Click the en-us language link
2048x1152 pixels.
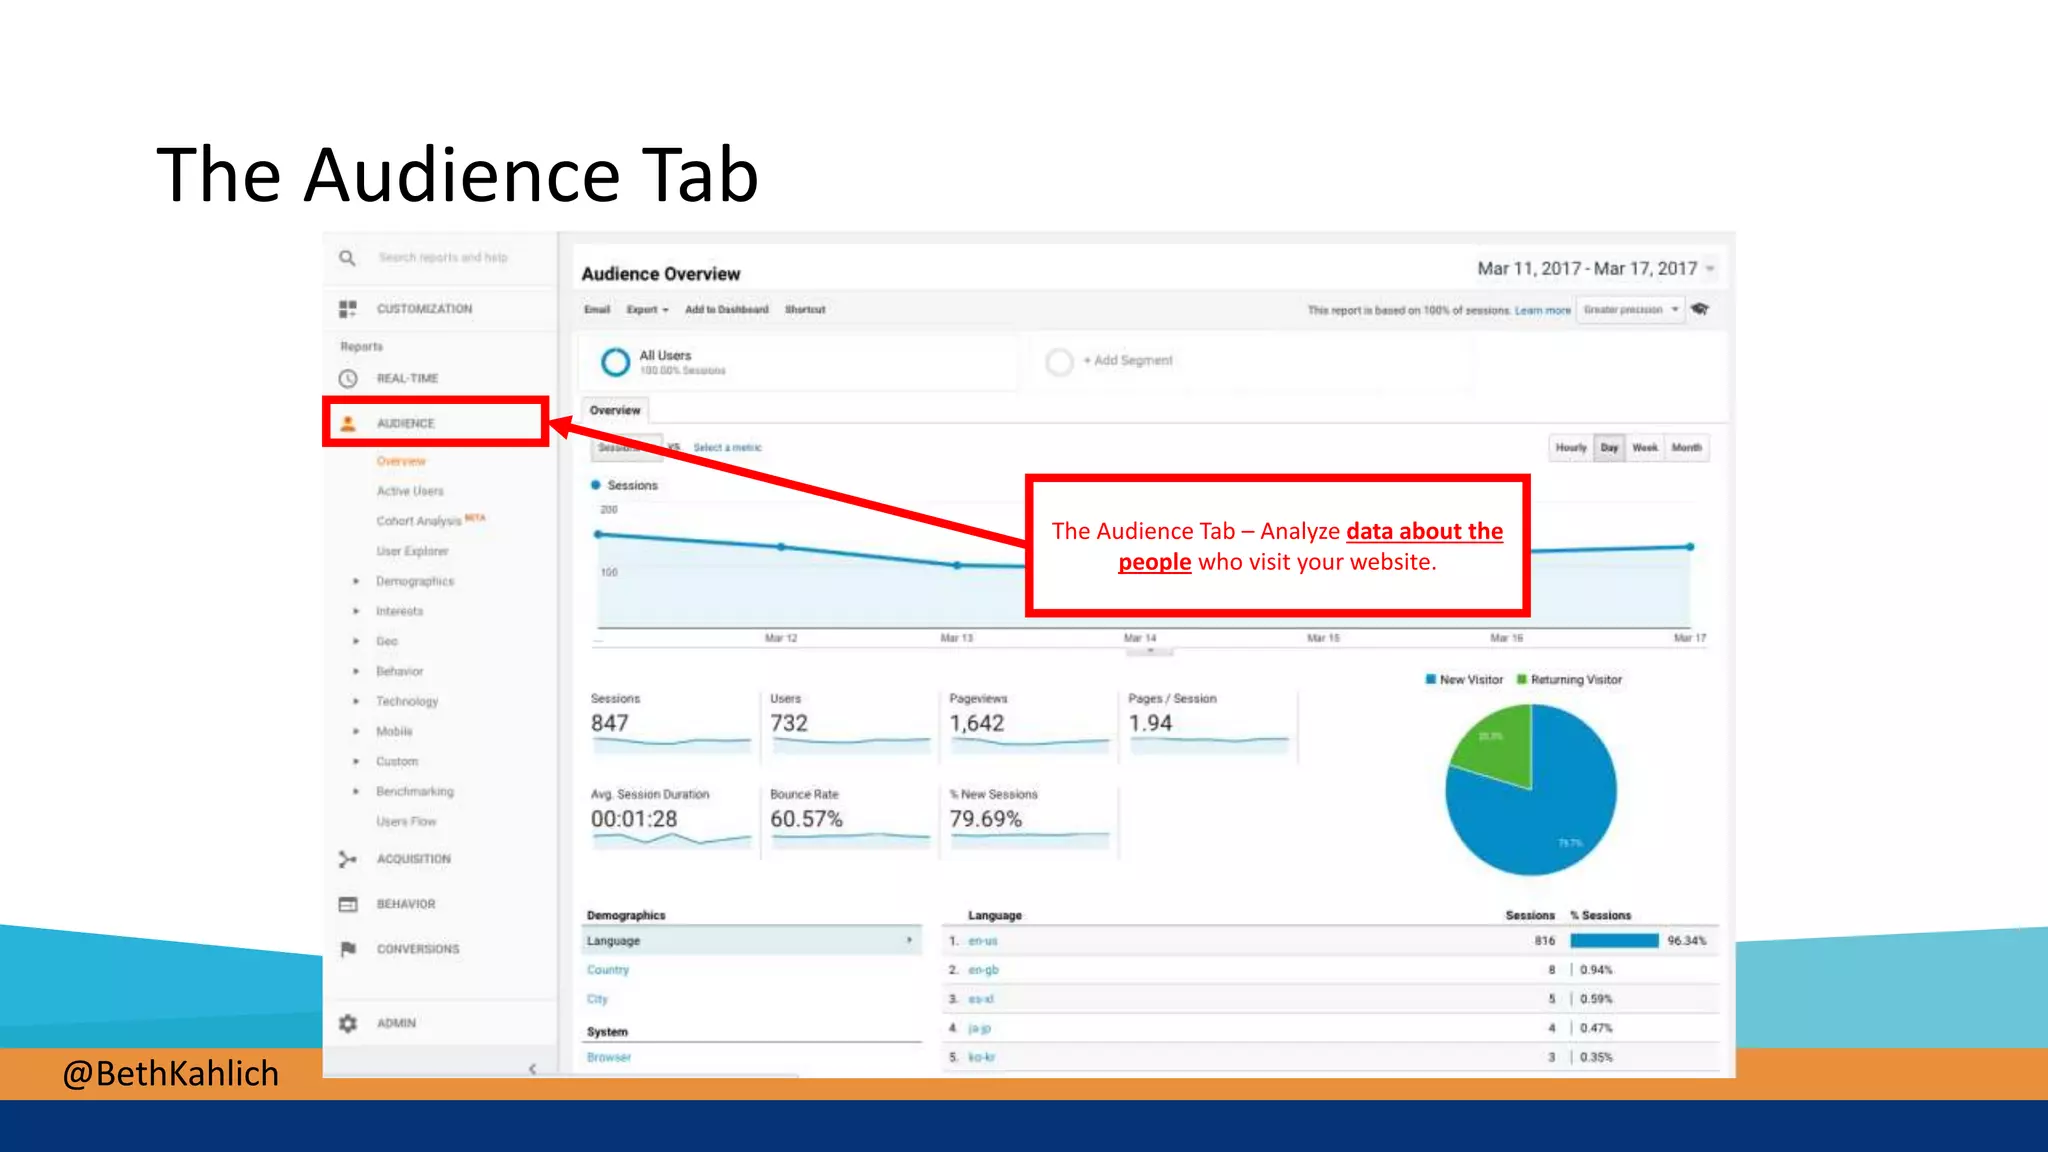click(982, 941)
